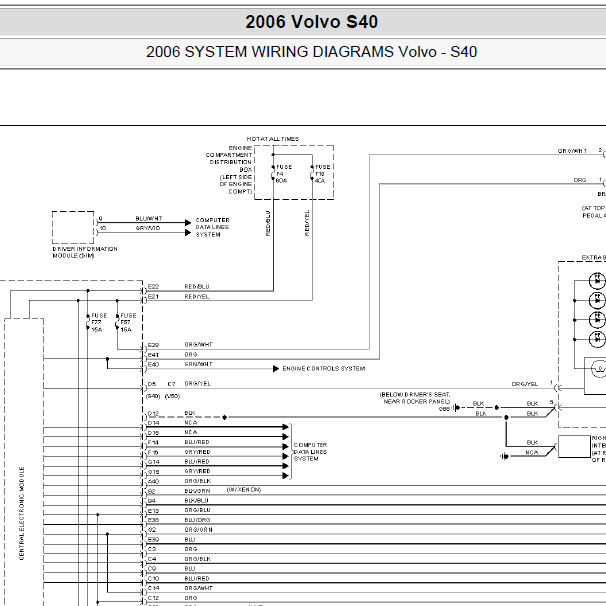Click the BLK/BLU label in the B4 row
Screen dimensions: 606x606
pyautogui.click(x=197, y=500)
